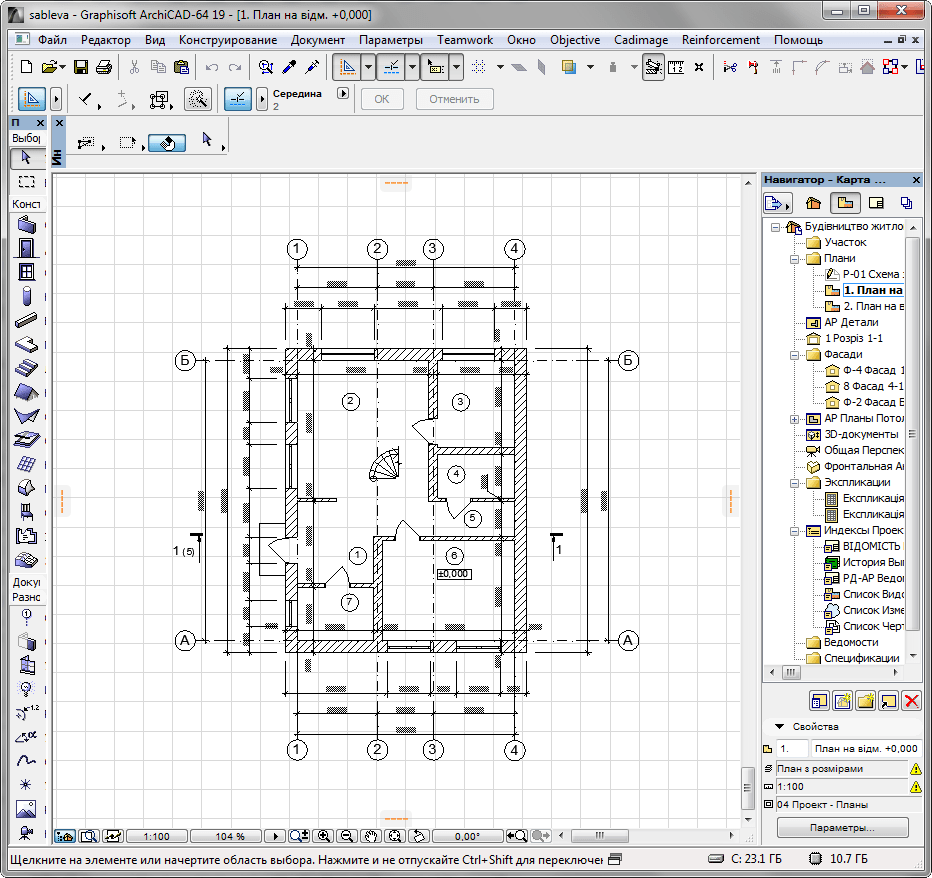This screenshot has width=932, height=878.
Task: Open the Документ menu
Action: tap(317, 40)
